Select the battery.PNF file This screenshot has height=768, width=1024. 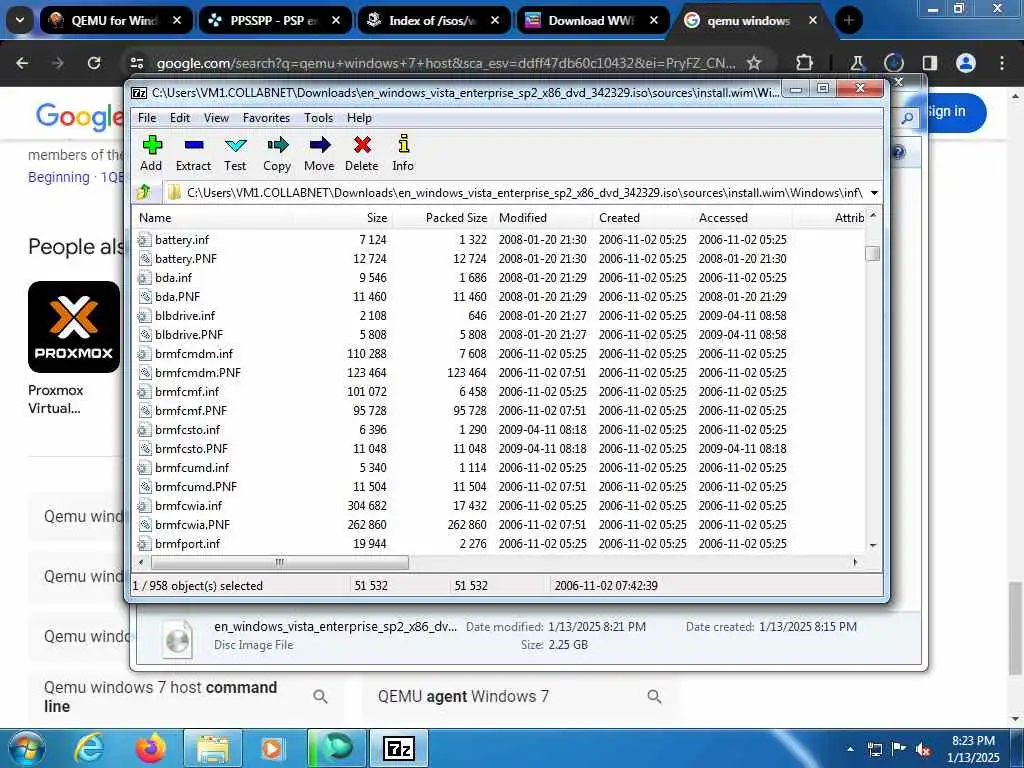(185, 259)
